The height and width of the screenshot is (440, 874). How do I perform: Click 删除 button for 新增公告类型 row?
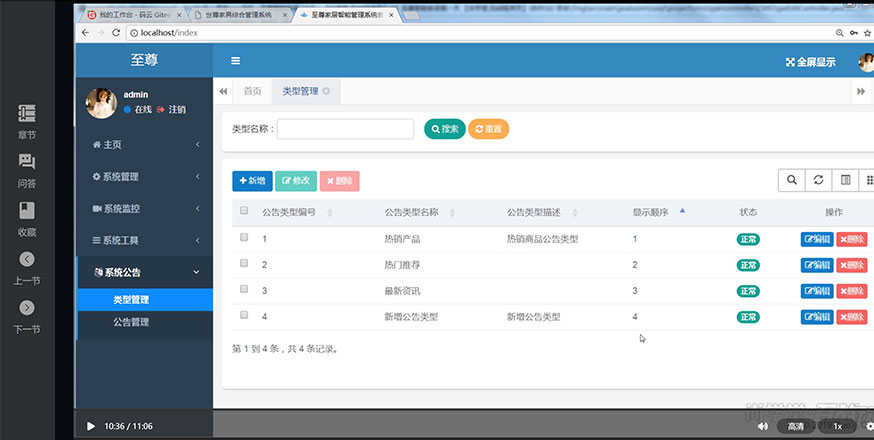tap(852, 317)
